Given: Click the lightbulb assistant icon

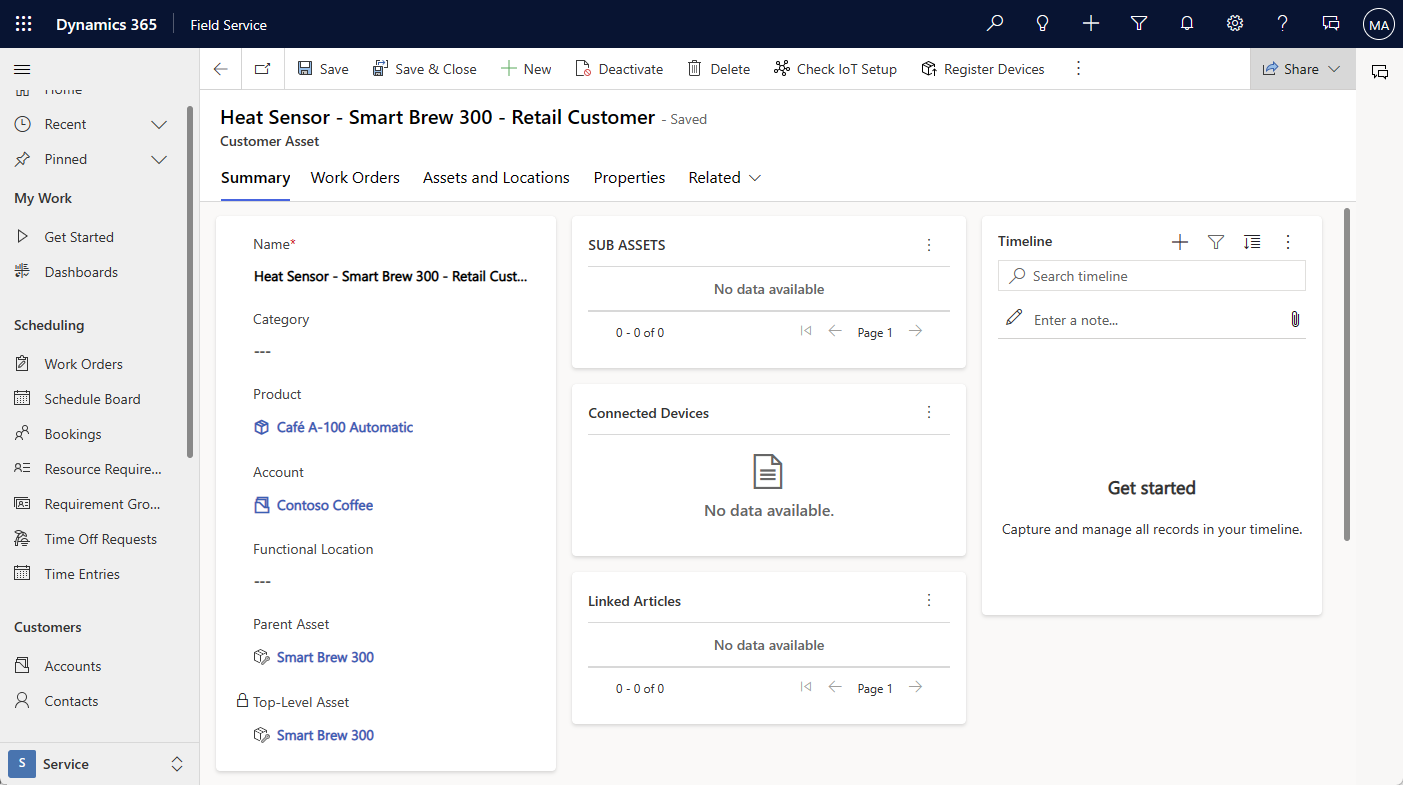Looking at the screenshot, I should tap(1043, 24).
